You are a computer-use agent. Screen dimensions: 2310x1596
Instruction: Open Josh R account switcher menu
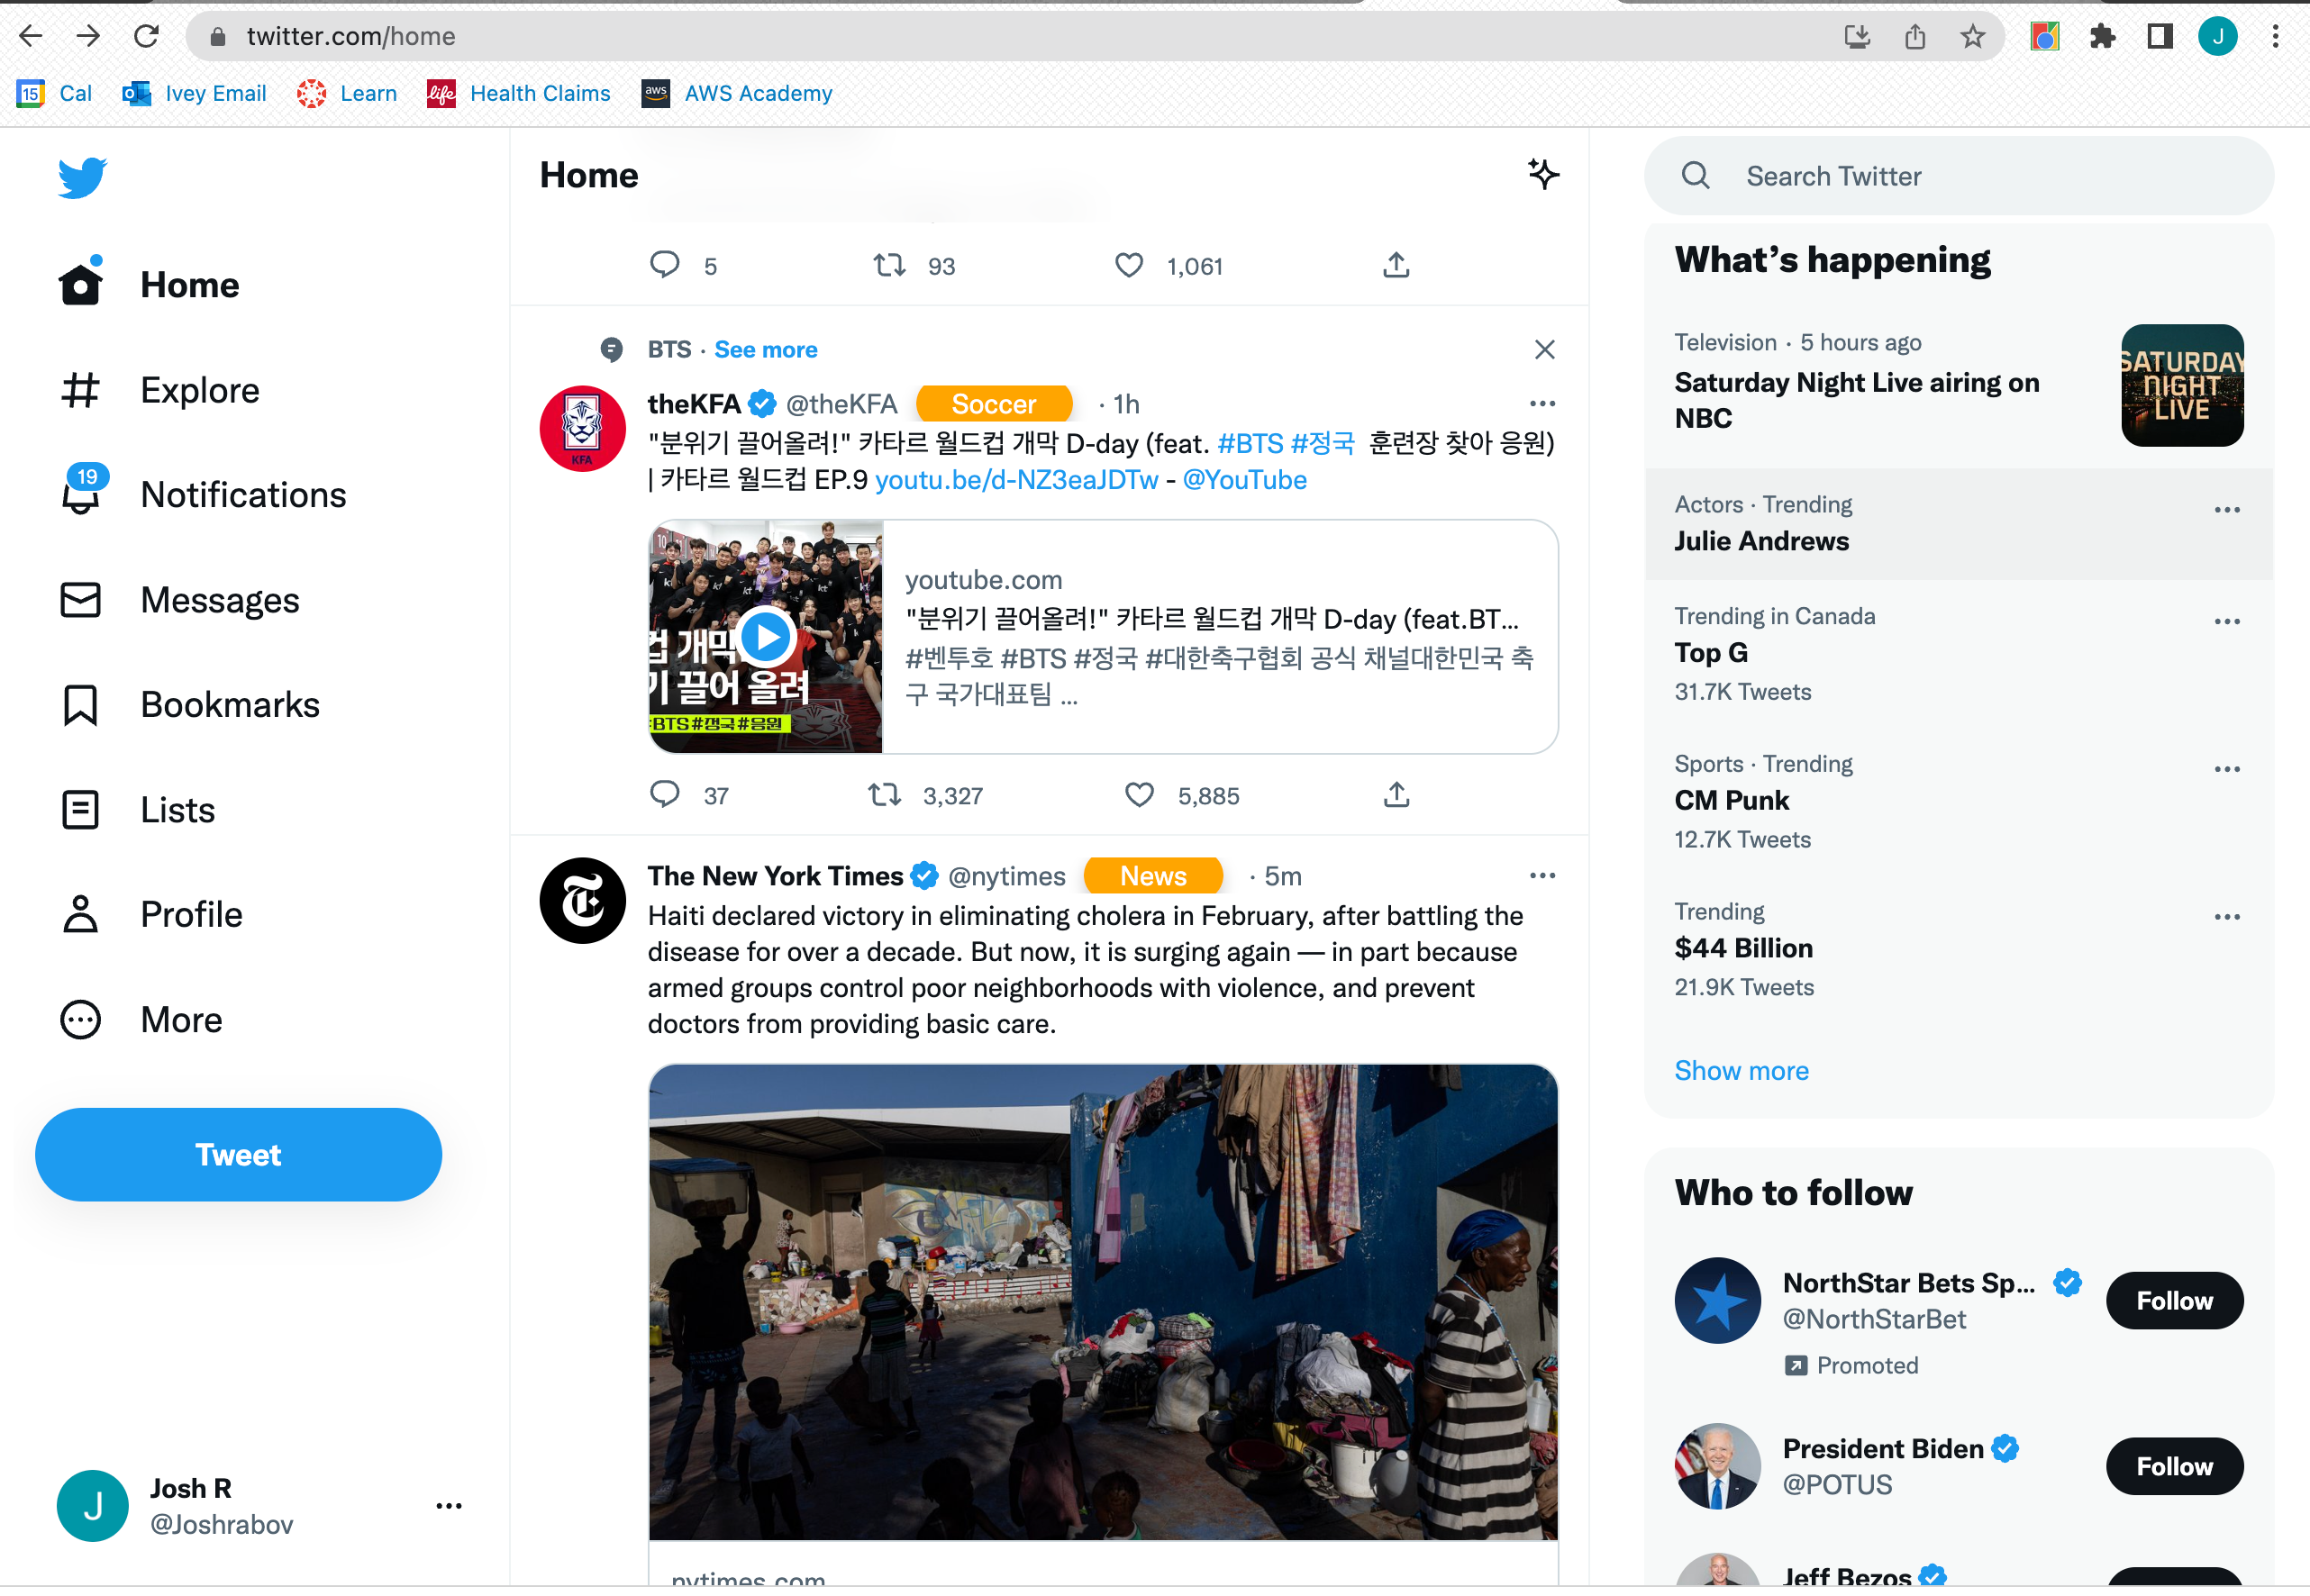(x=449, y=1505)
